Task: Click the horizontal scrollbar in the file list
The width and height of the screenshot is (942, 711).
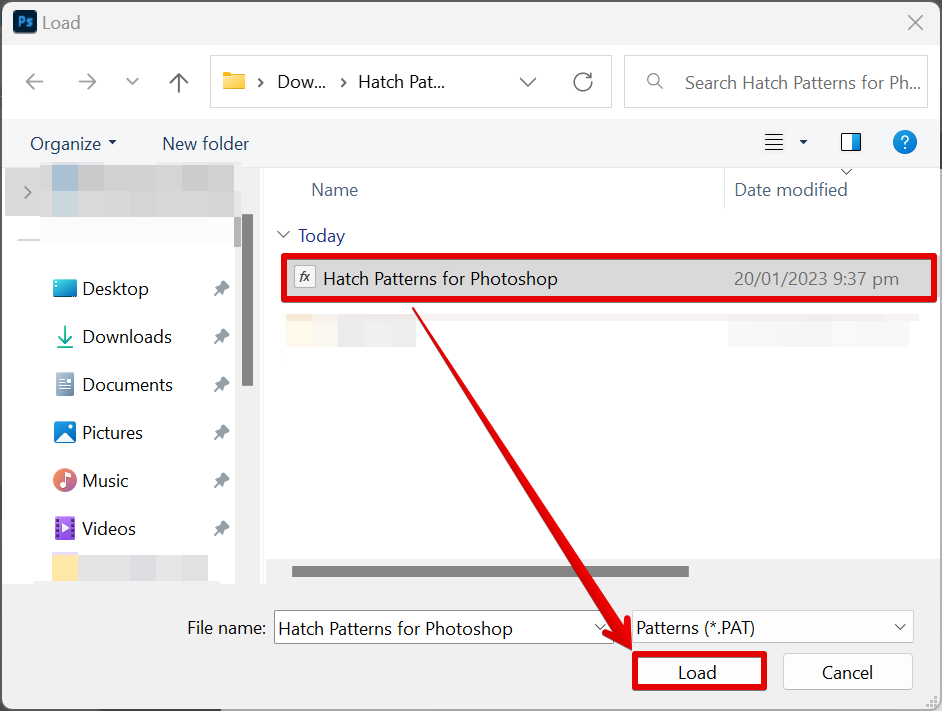Action: (x=490, y=571)
